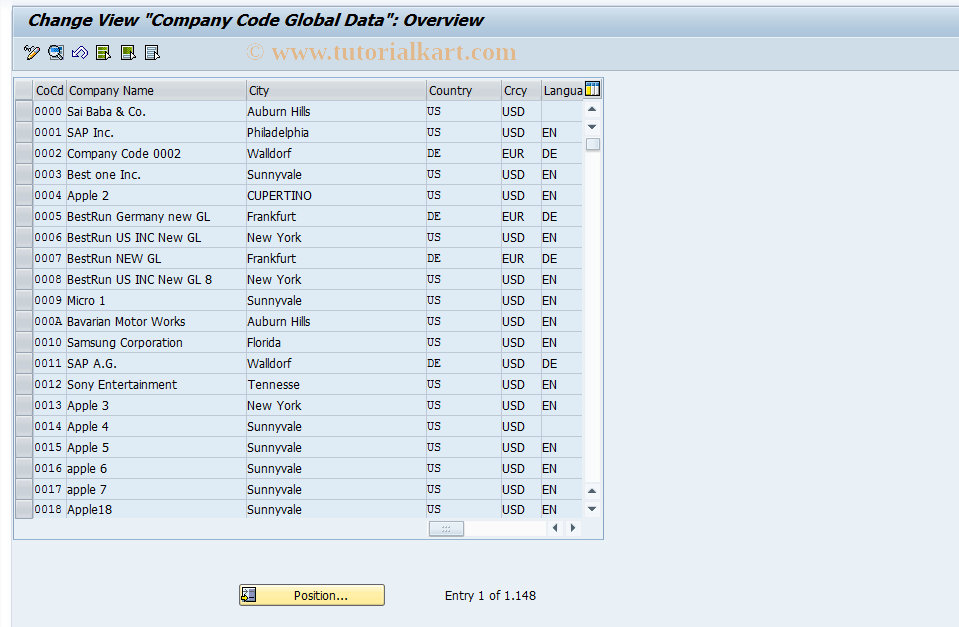
Task: Click company name 'Micro 1'
Action: [86, 300]
